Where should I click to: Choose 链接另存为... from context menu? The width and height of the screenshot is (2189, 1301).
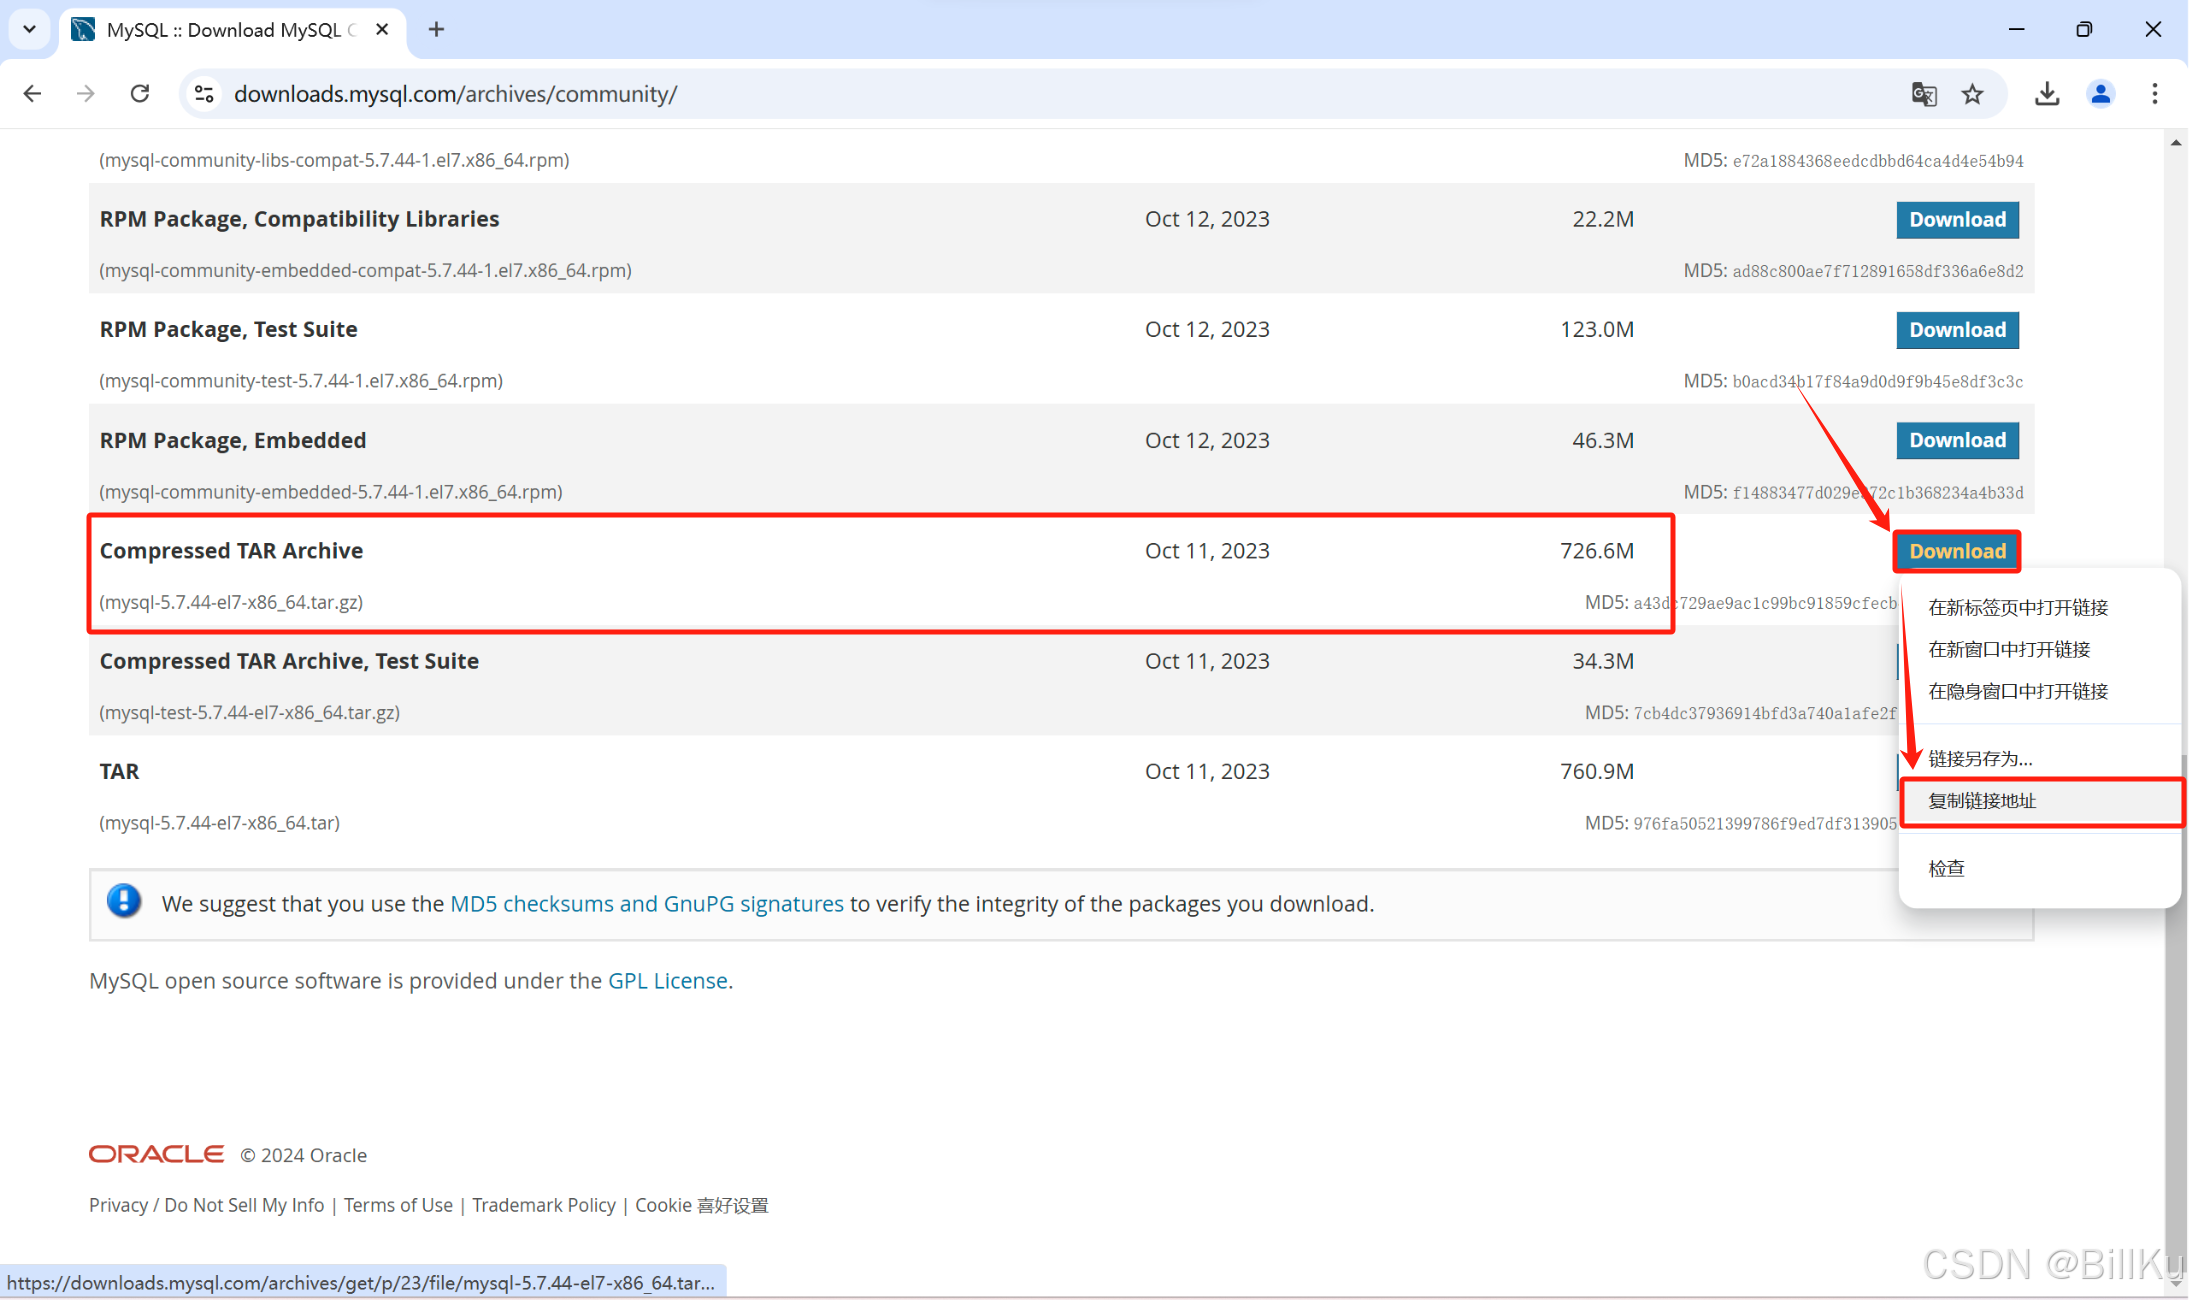click(x=2038, y=758)
